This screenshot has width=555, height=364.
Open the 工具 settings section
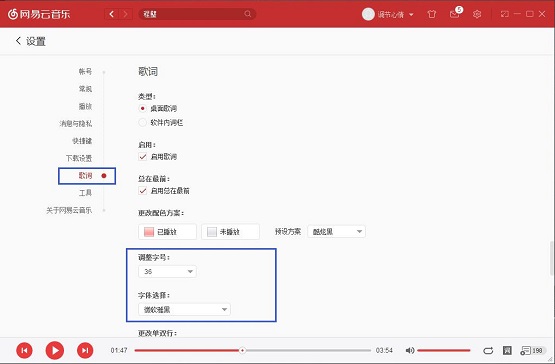tap(85, 193)
